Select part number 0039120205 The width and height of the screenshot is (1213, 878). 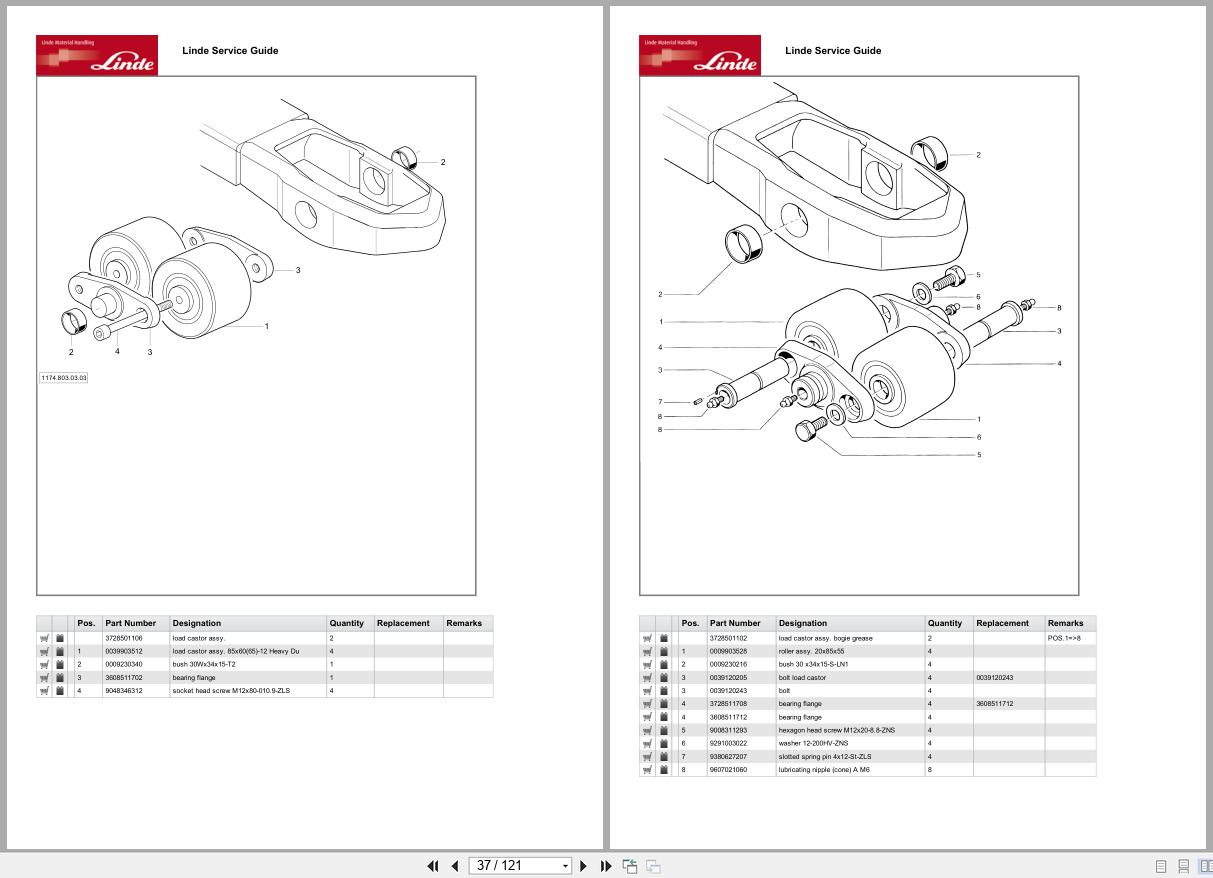pos(728,677)
